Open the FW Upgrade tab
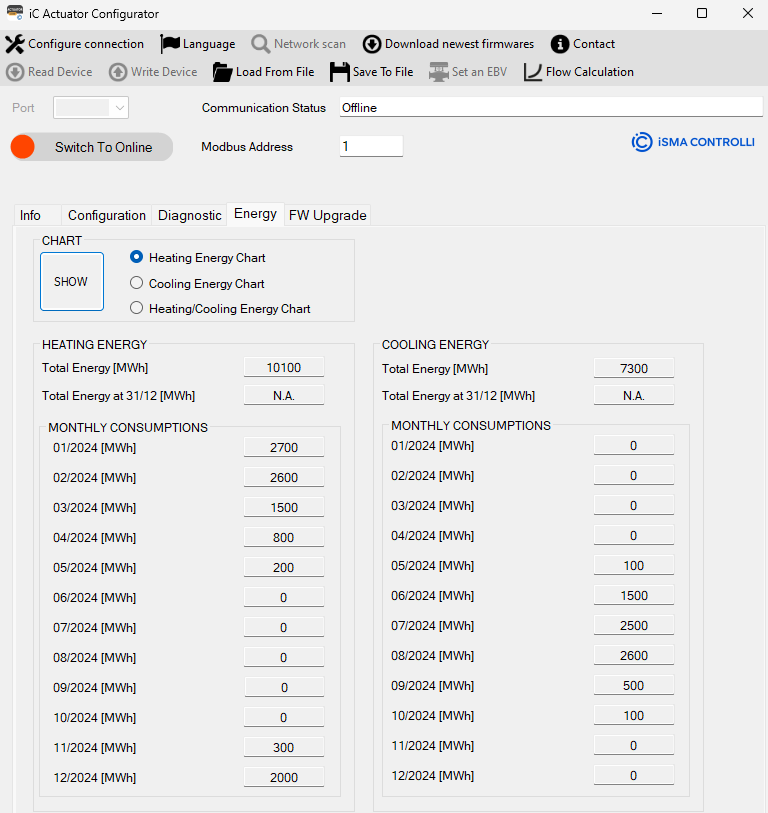The height and width of the screenshot is (813, 768). pos(328,215)
